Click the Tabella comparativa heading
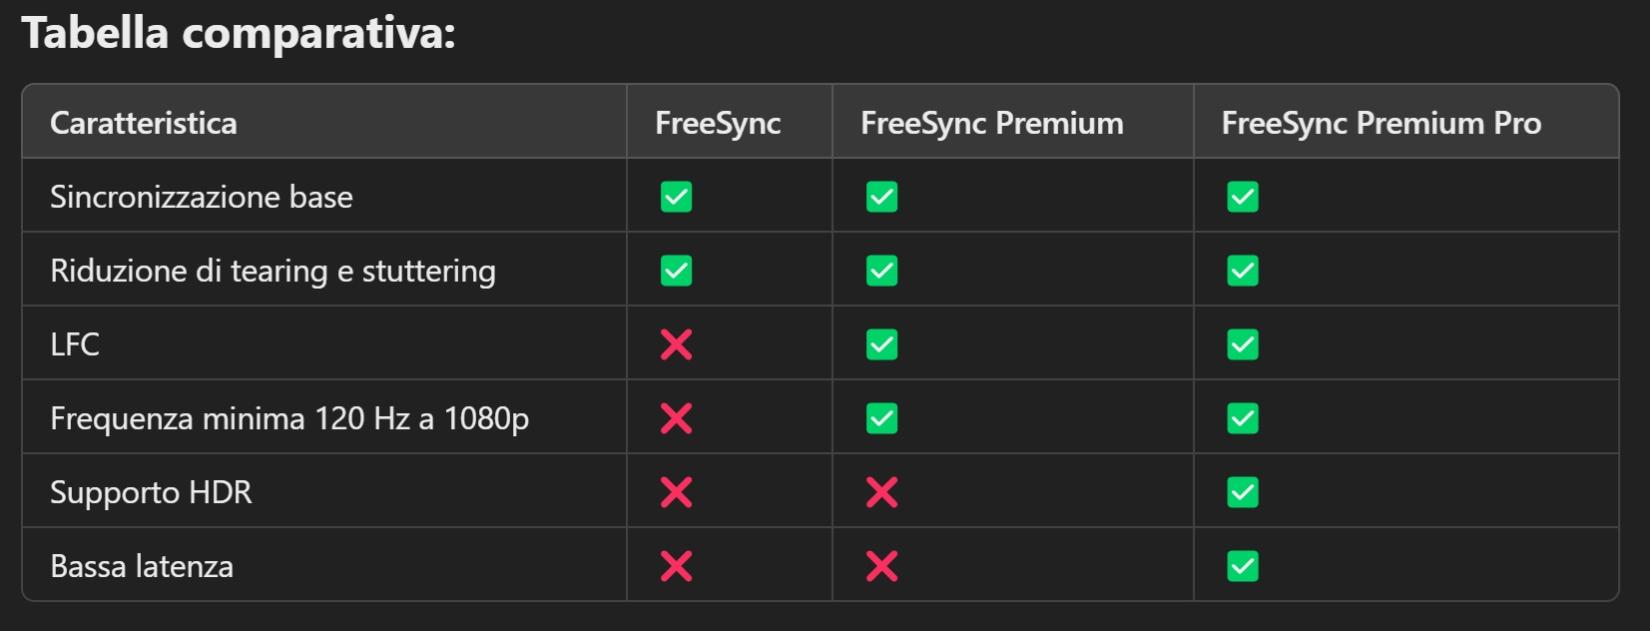Viewport: 1650px width, 631px height. [x=238, y=33]
